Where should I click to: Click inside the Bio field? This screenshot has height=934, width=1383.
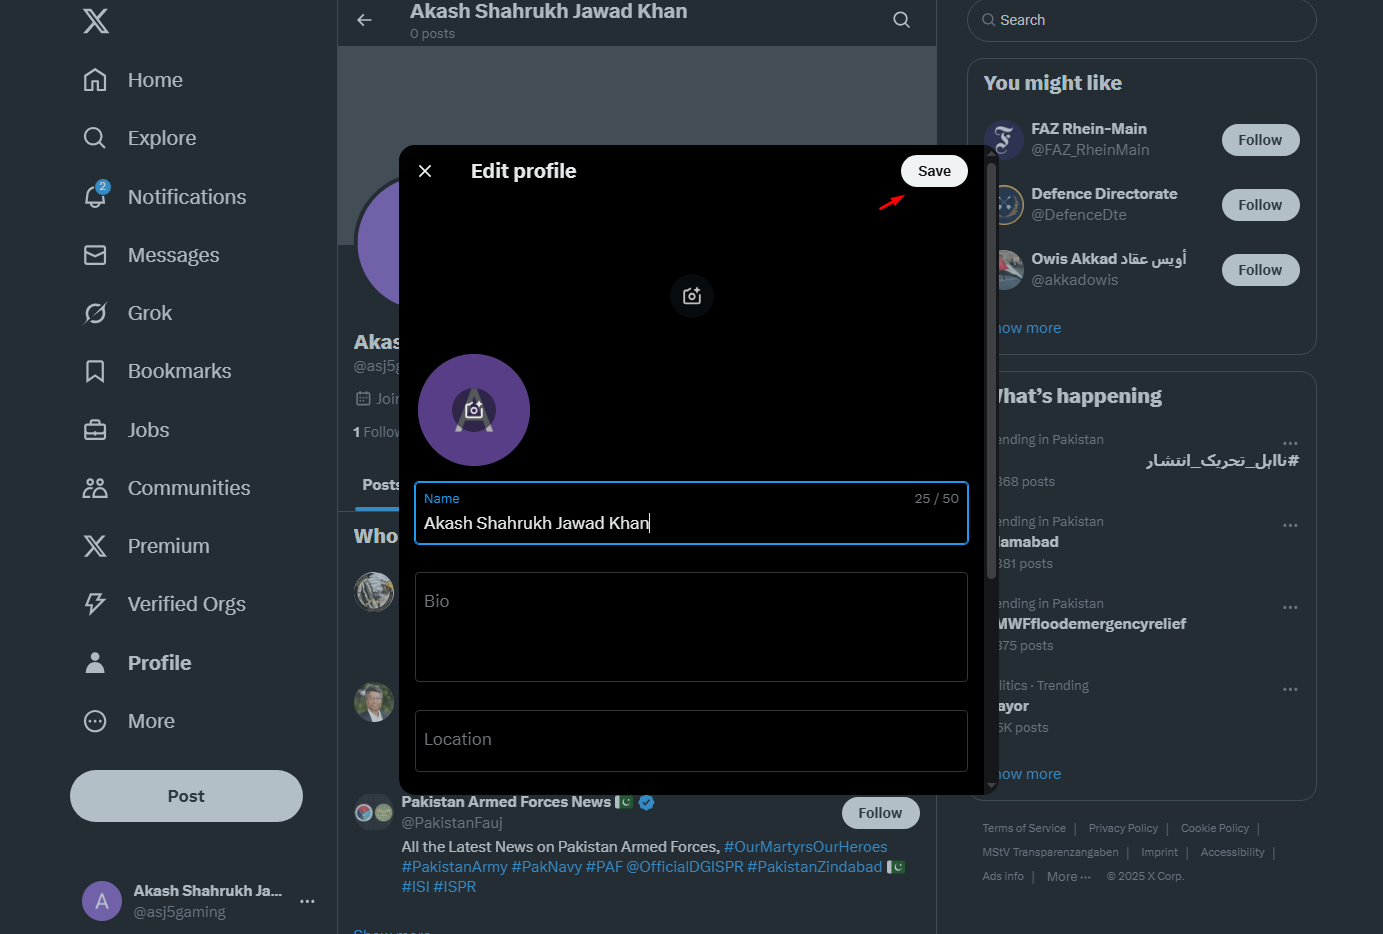691,627
